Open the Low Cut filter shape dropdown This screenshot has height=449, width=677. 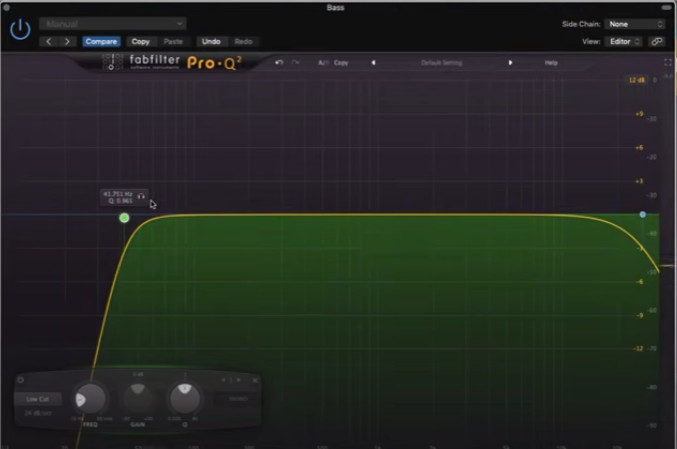click(x=38, y=399)
